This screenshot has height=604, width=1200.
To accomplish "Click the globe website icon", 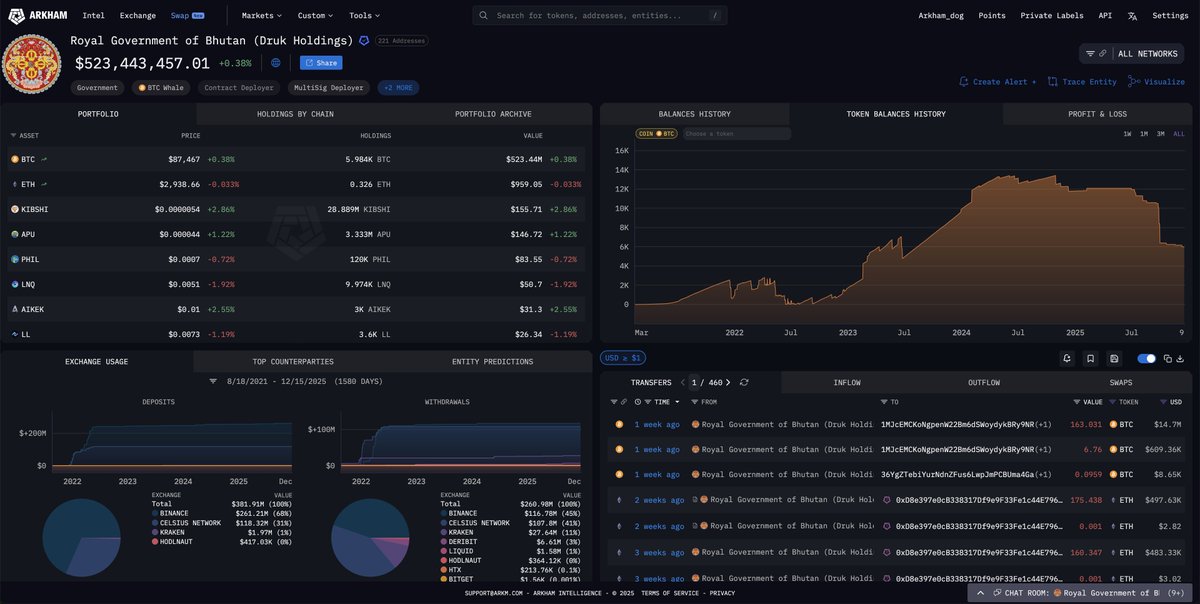I will 276,63.
